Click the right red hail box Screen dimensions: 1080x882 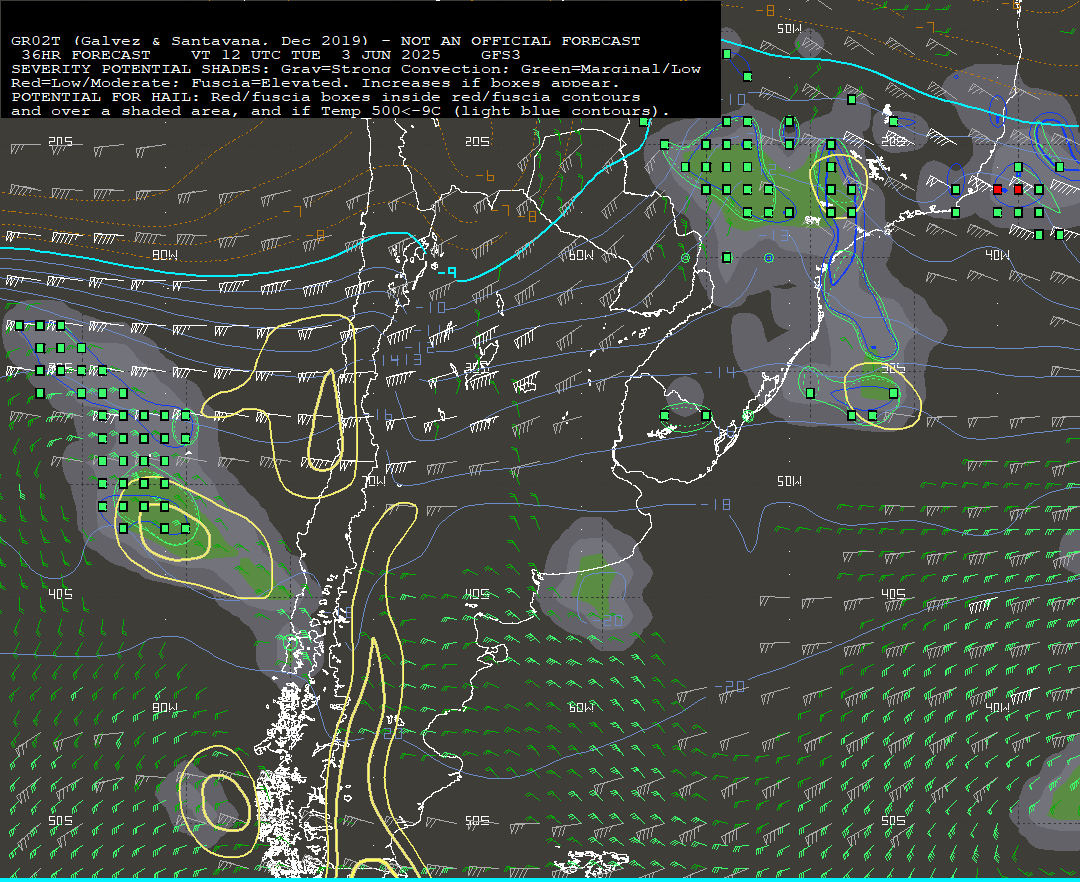[1018, 189]
